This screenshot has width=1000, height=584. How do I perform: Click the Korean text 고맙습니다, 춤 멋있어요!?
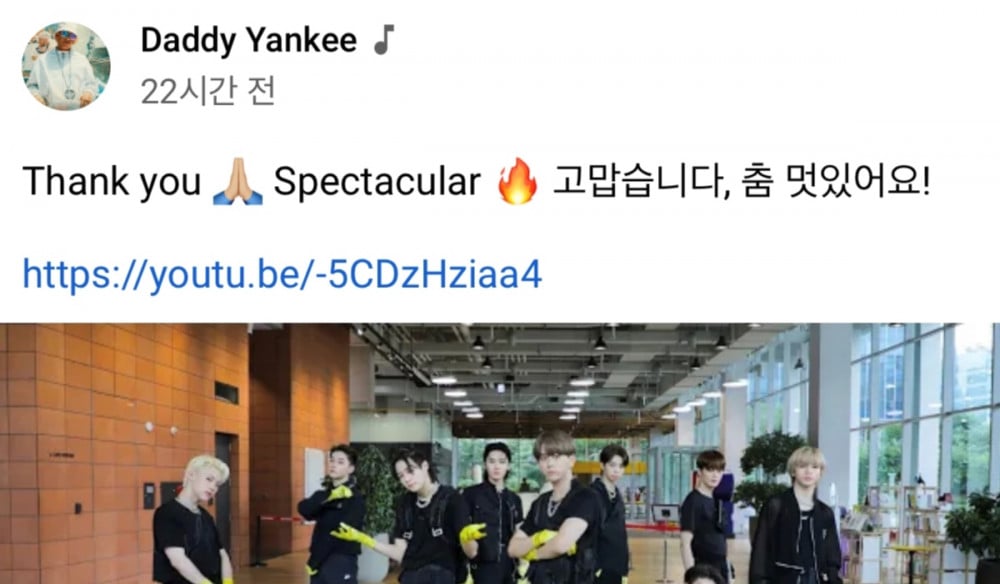[x=742, y=182]
